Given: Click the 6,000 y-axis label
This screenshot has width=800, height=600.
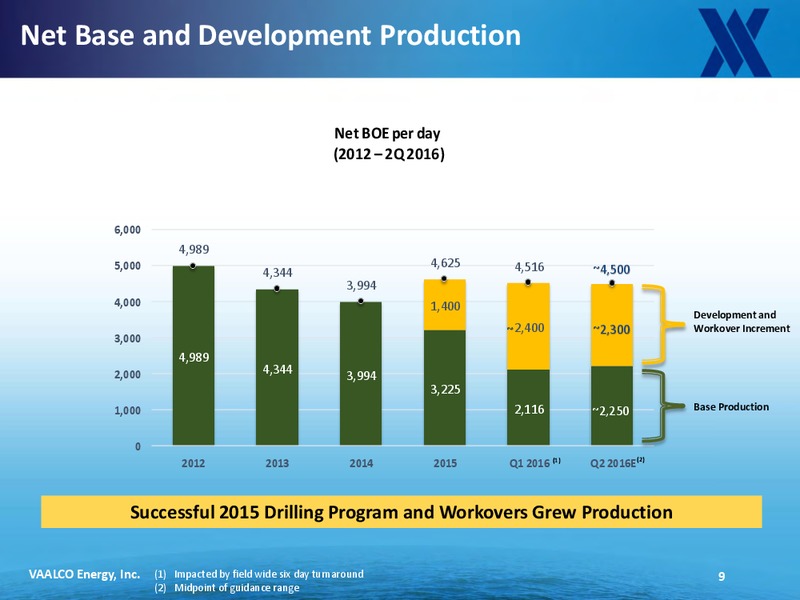Looking at the screenshot, I should pyautogui.click(x=127, y=230).
